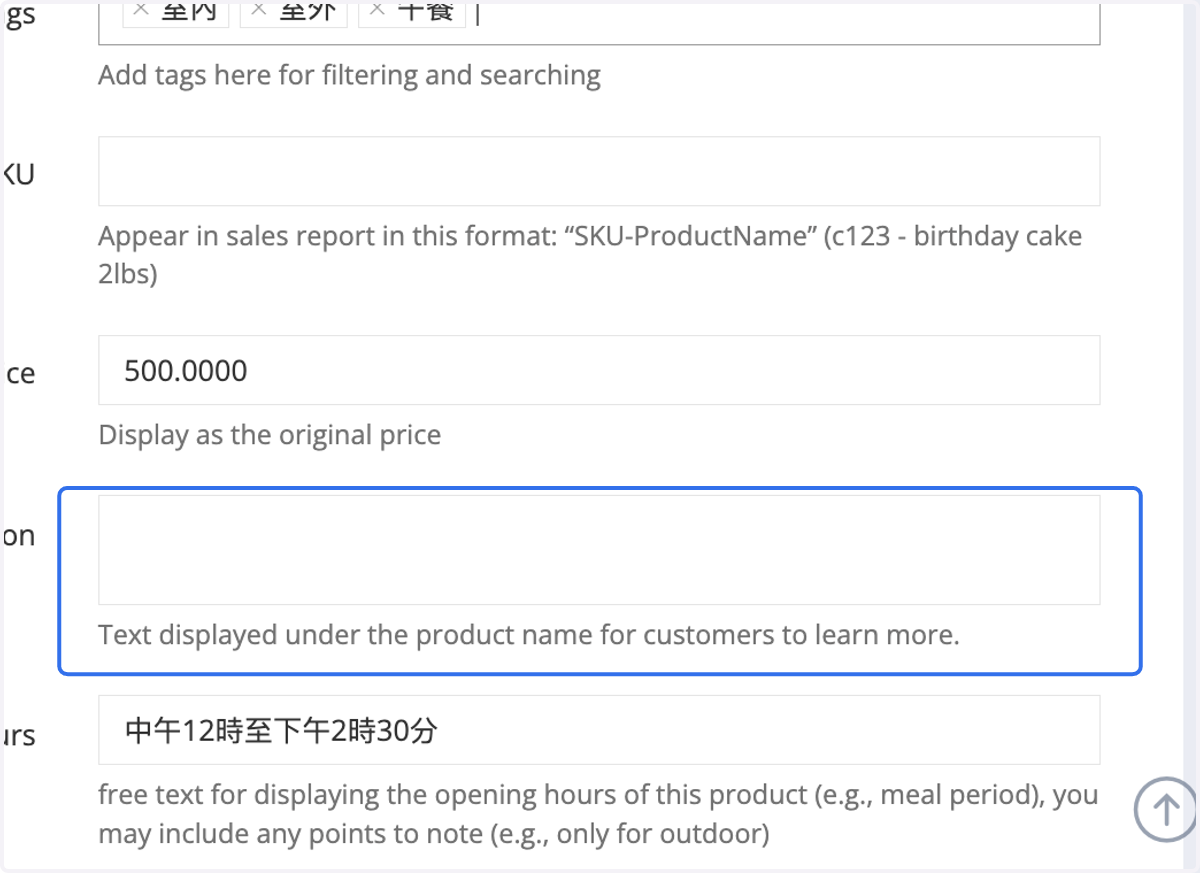Click the price field showing 500.0000
This screenshot has height=873, width=1200.
click(599, 370)
